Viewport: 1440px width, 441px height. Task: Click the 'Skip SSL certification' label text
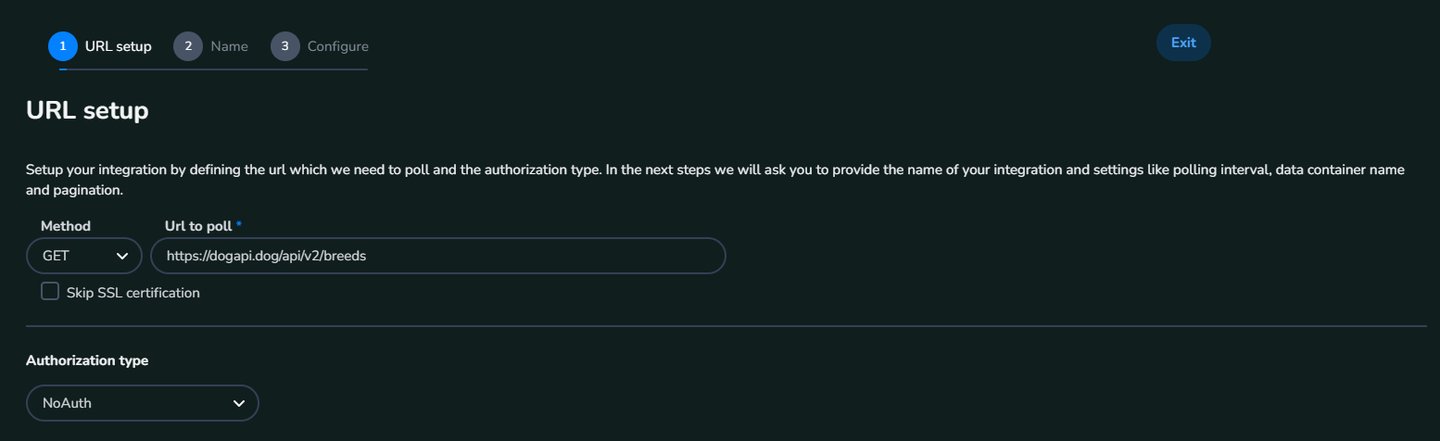pyautogui.click(x=133, y=293)
